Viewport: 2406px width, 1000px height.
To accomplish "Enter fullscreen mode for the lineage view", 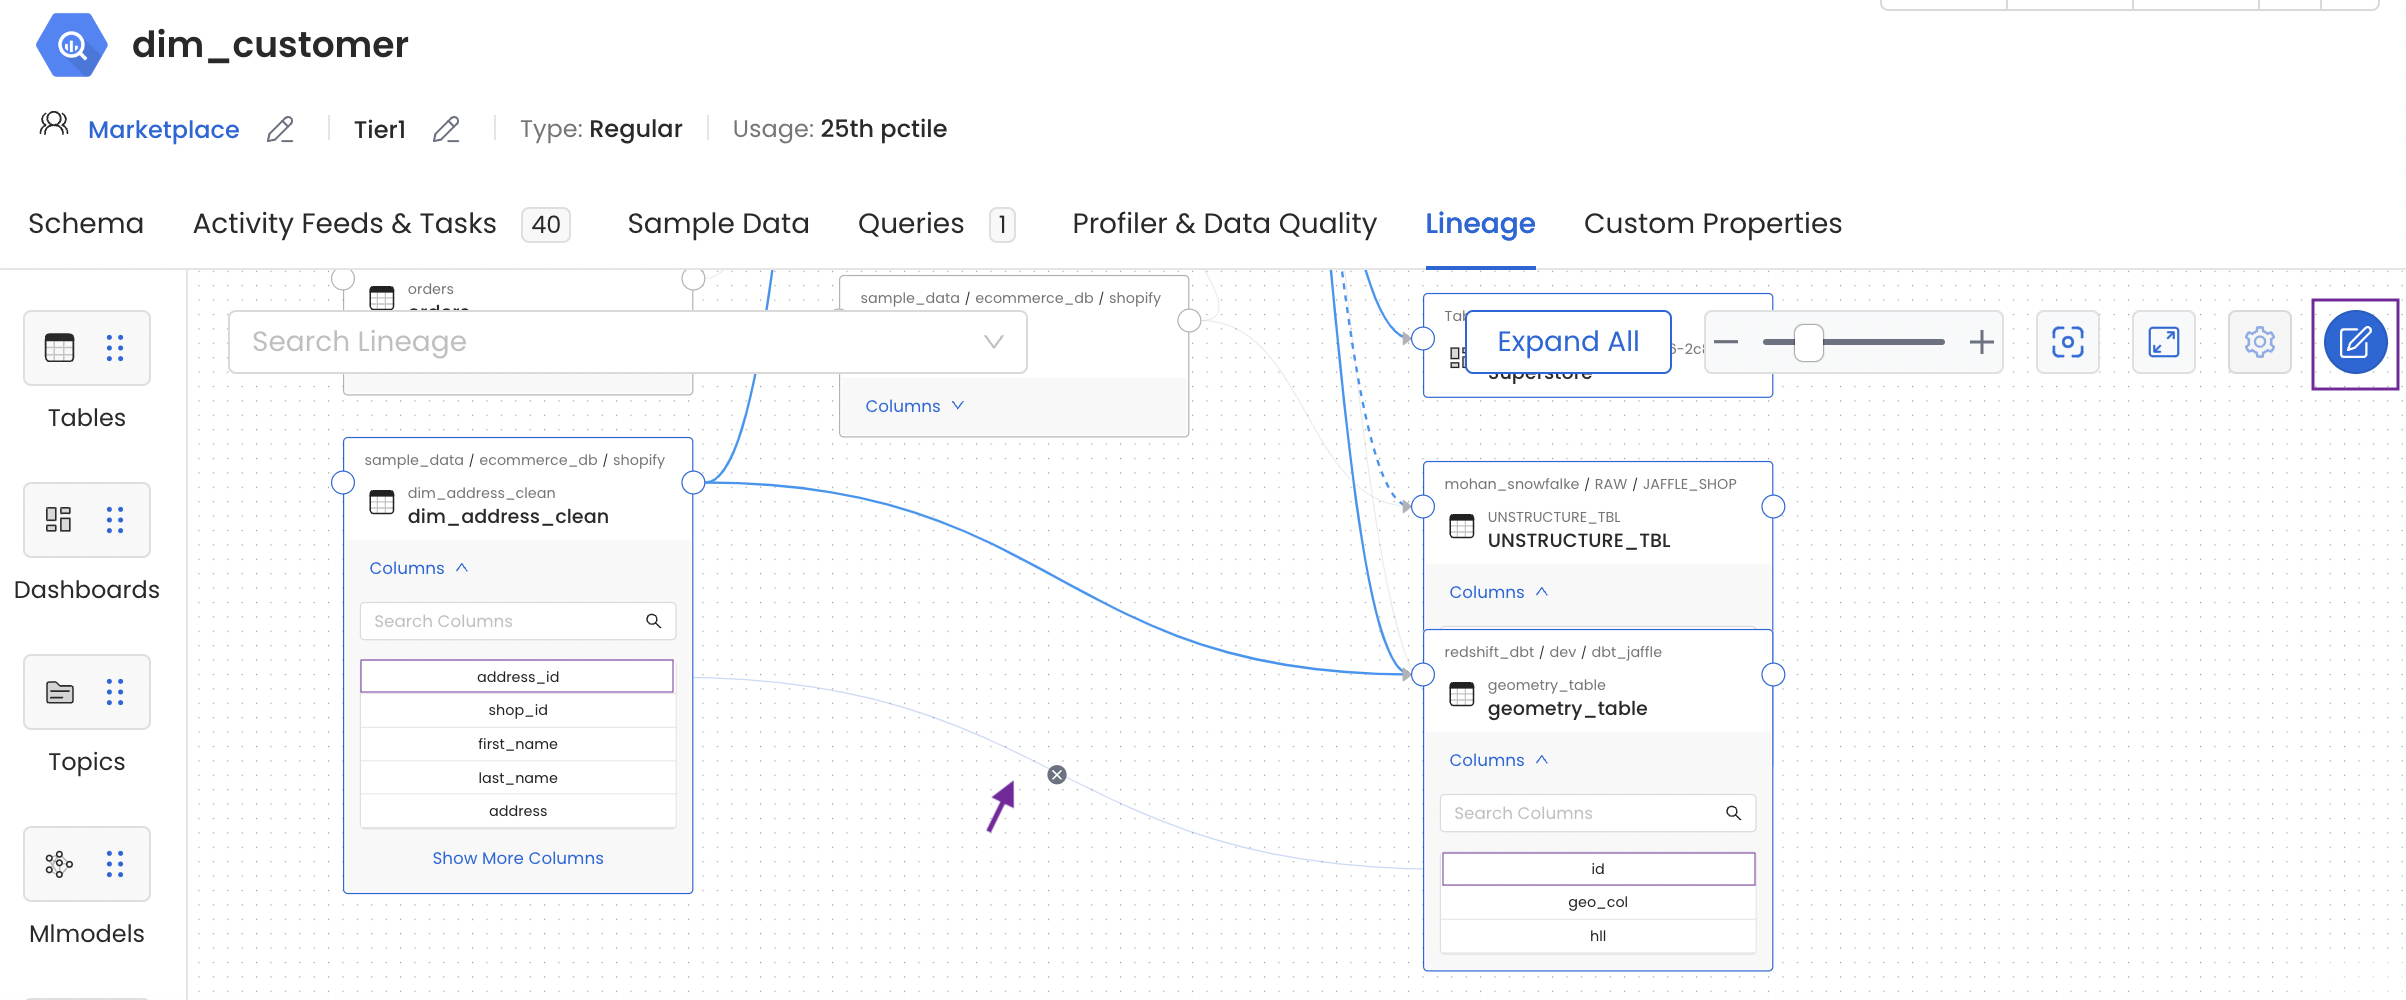I will tap(2163, 342).
